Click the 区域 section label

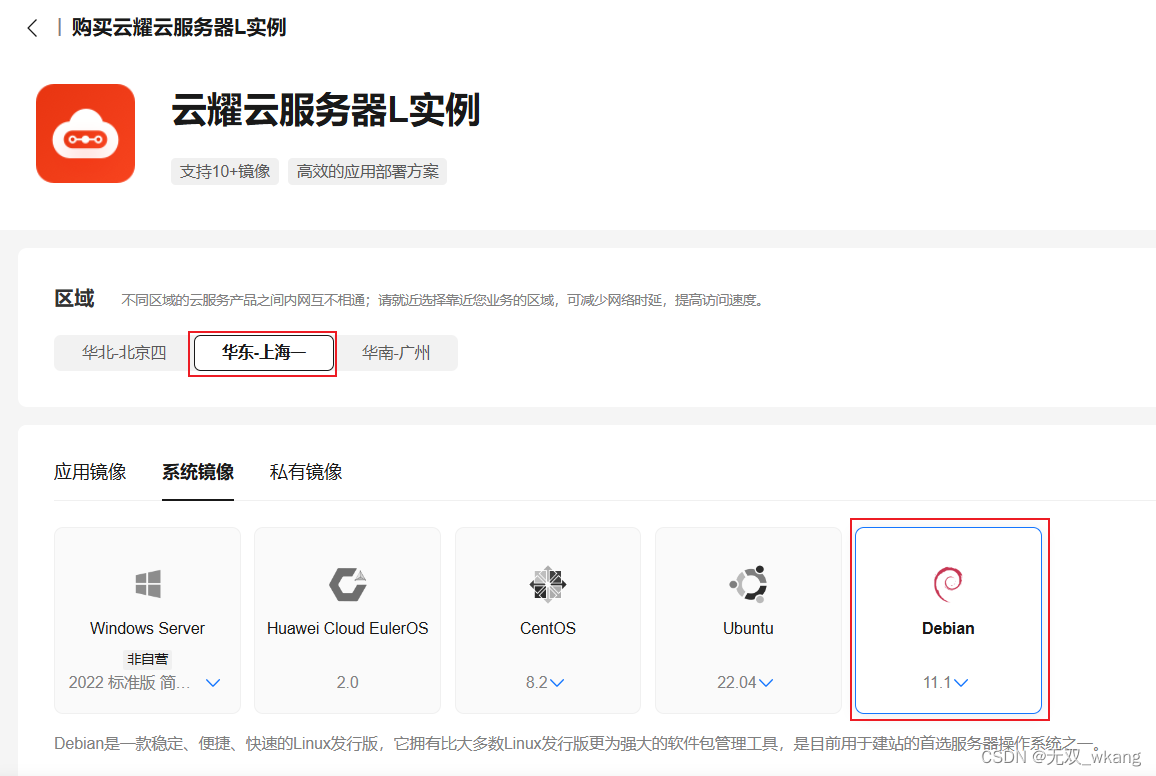(74, 298)
